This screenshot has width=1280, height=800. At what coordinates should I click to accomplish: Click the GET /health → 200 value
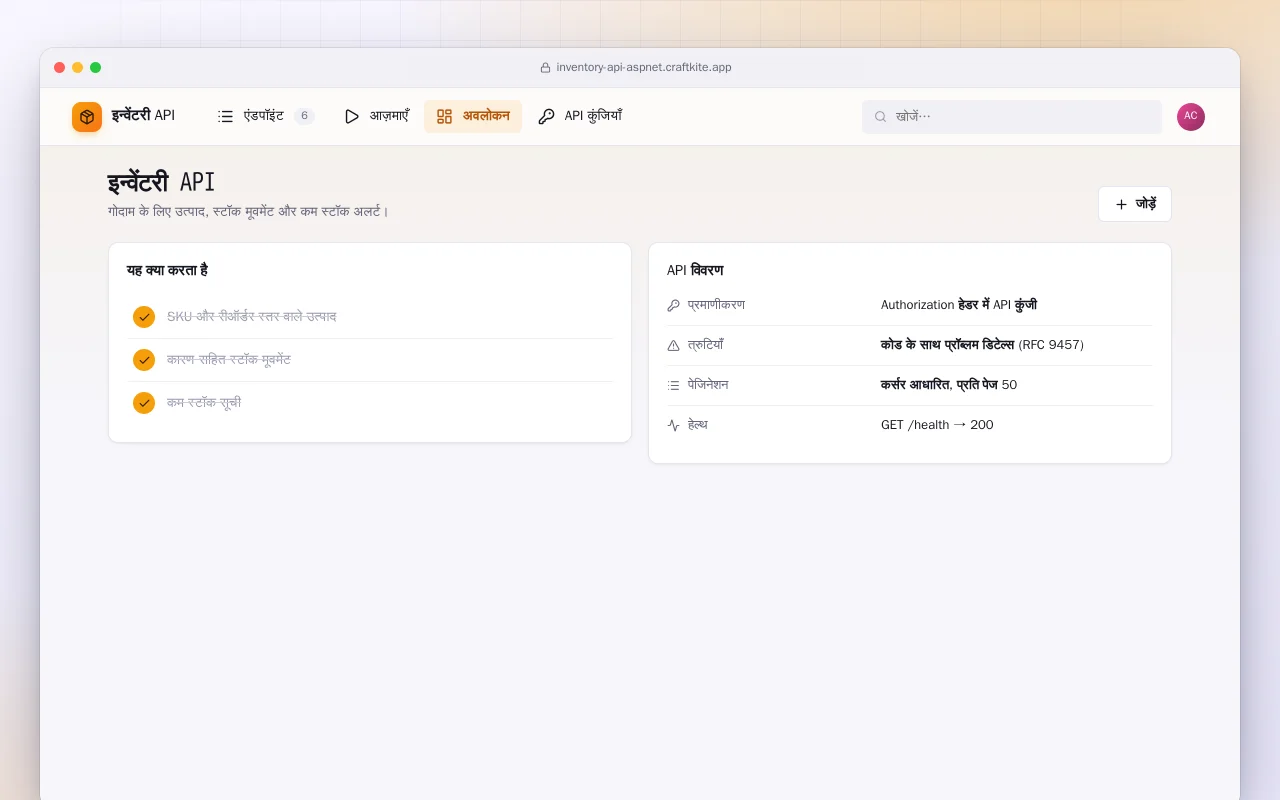click(937, 425)
